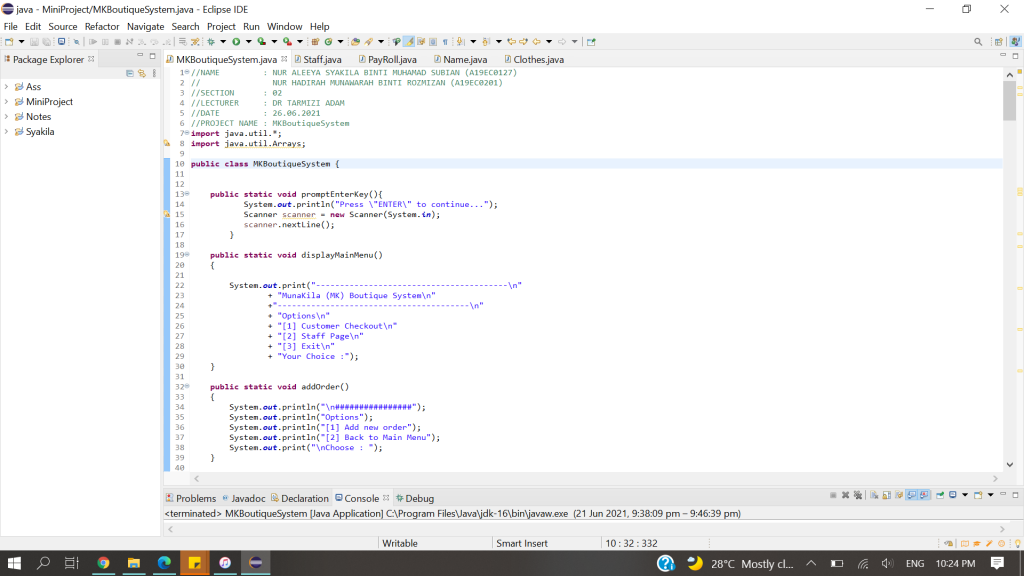Click the green Run button in toolbar
The height and width of the screenshot is (576, 1024).
click(236, 42)
